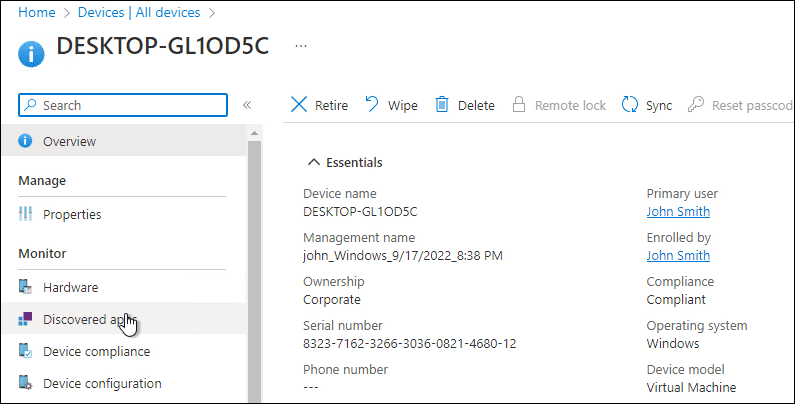
Task: Click the Overview info icon in sidebar
Action: (x=25, y=140)
